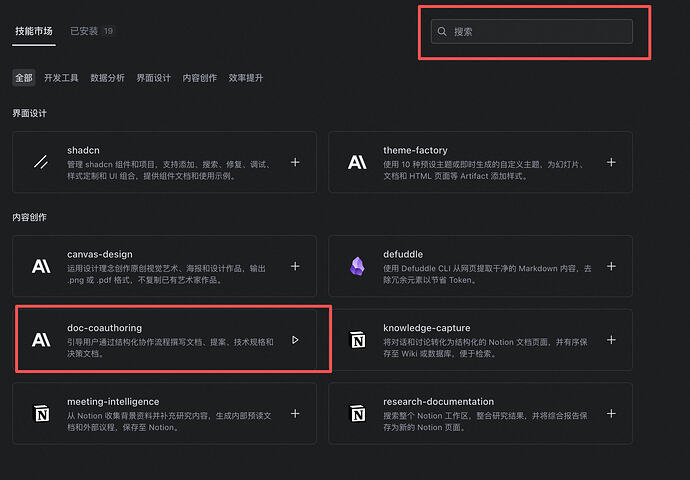Add the knowledge-capture skill with plus icon
690x480 pixels.
[611, 340]
